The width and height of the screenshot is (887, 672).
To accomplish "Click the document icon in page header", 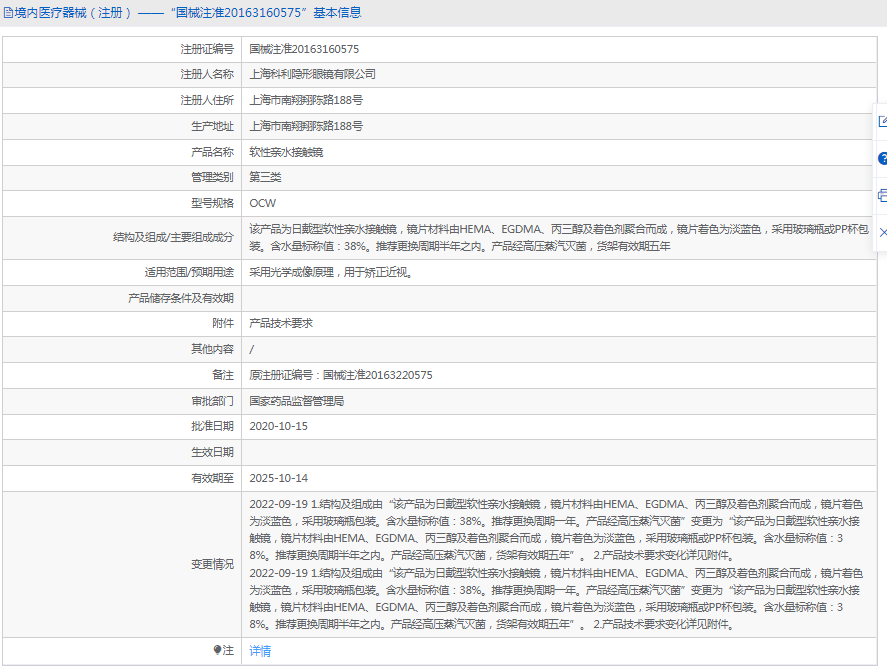I will point(8,13).
